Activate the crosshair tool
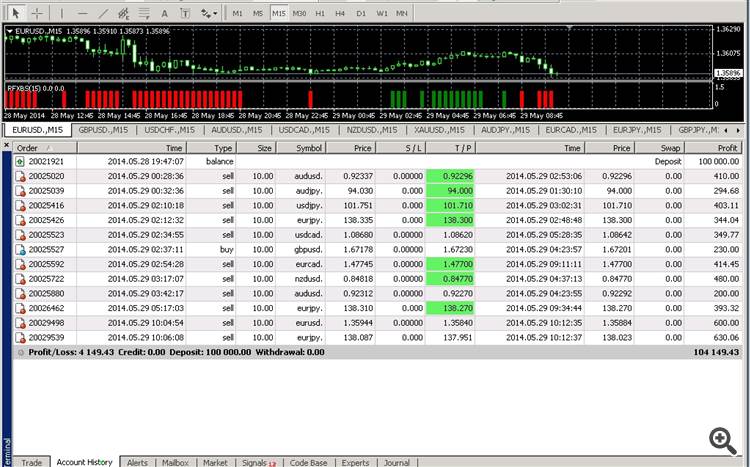The image size is (750, 467). click(x=37, y=13)
